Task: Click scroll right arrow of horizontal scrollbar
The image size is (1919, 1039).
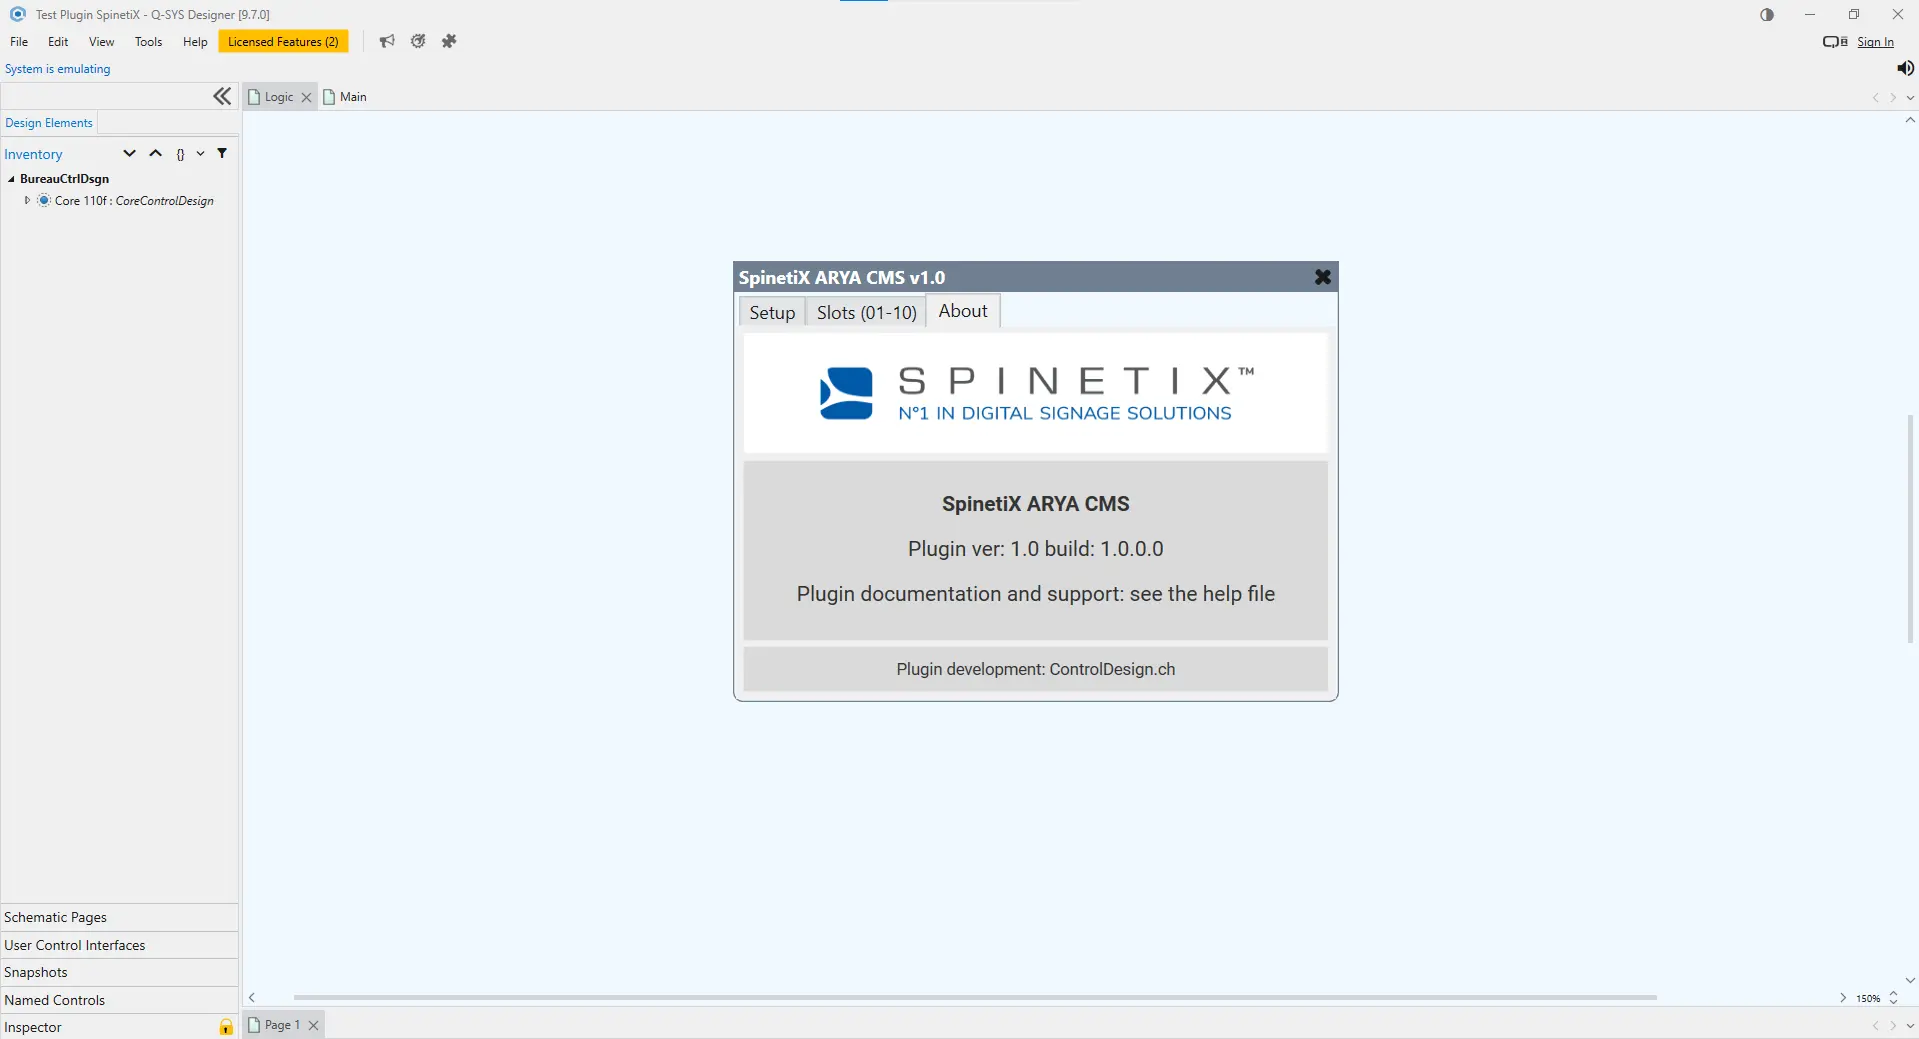Action: click(x=1842, y=998)
